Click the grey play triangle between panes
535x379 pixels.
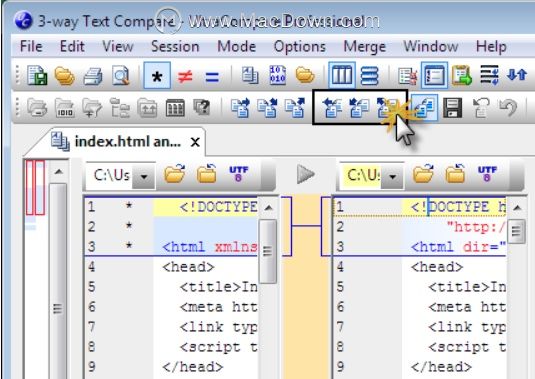click(305, 174)
